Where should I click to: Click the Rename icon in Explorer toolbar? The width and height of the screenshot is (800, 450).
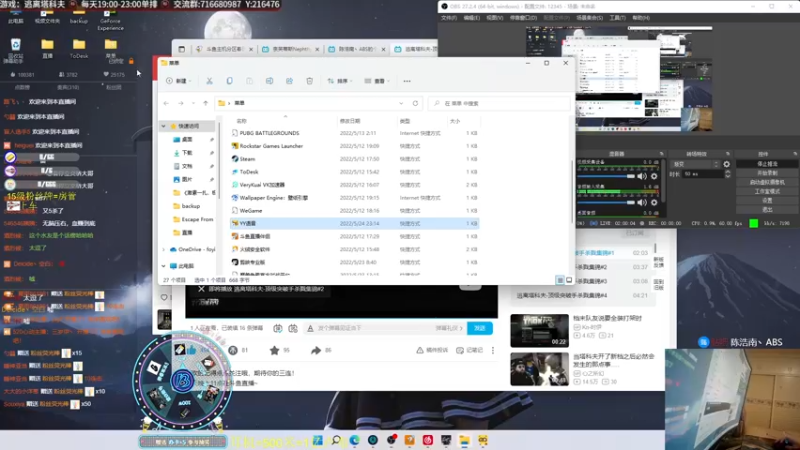[269, 81]
